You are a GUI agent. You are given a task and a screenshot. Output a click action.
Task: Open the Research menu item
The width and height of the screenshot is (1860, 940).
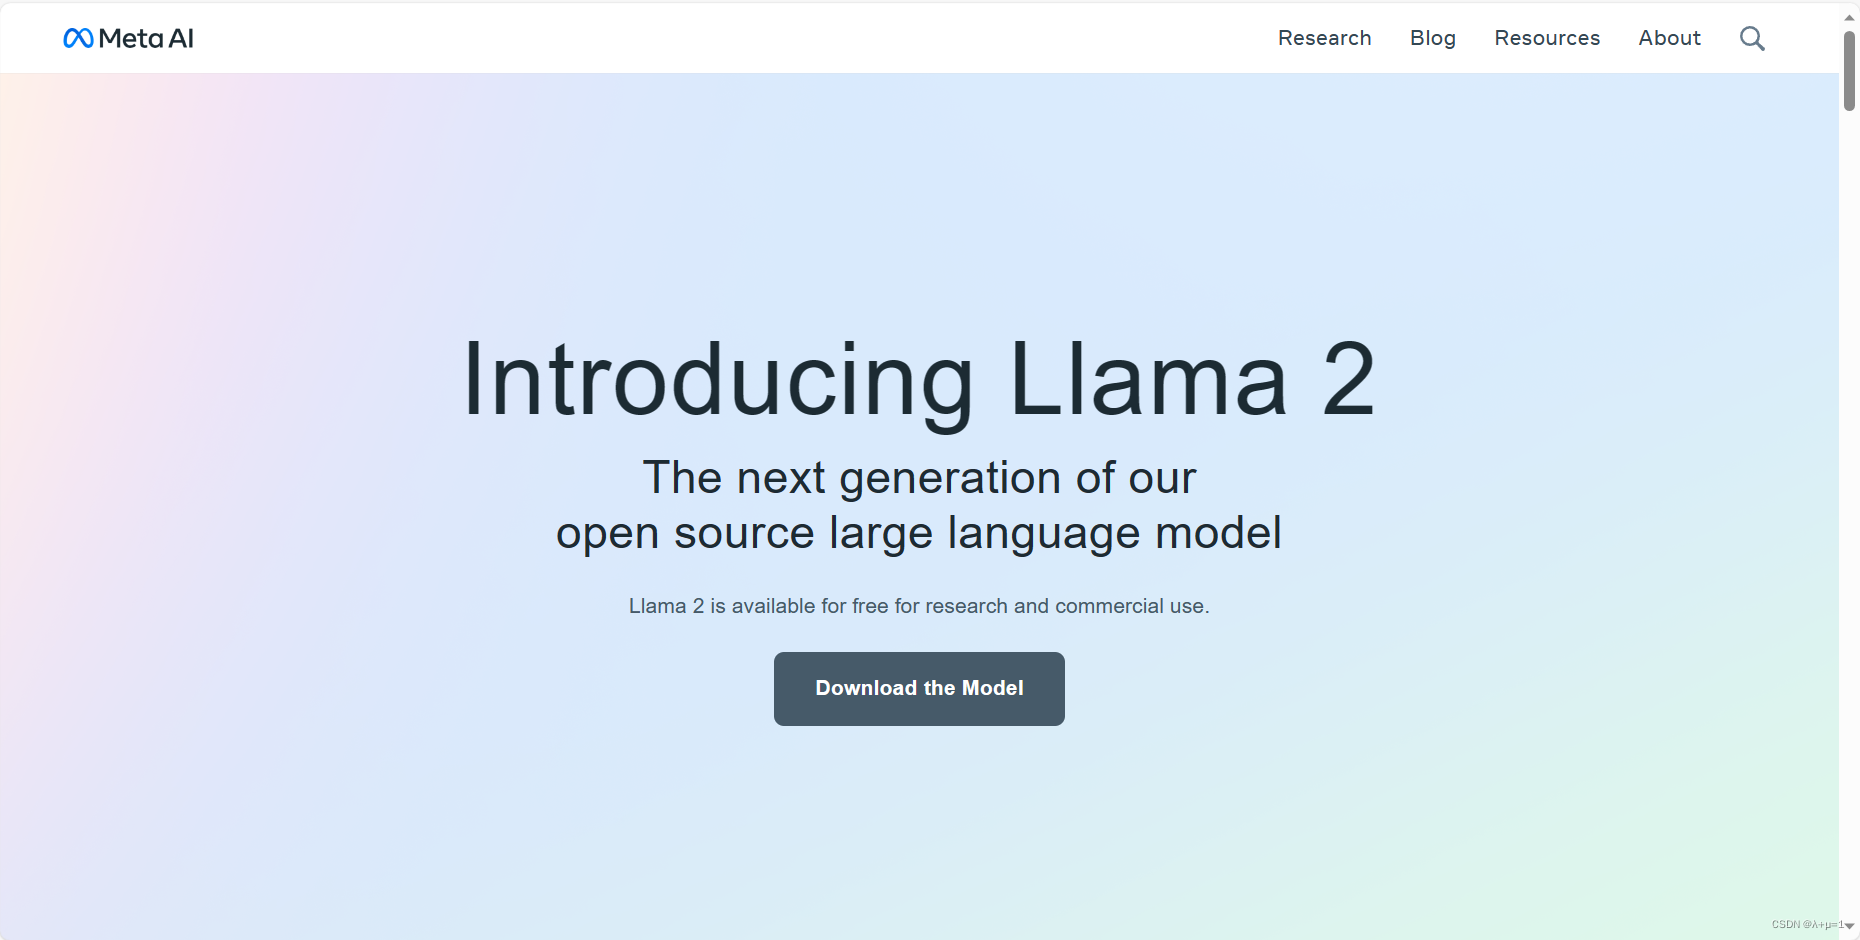pos(1324,37)
